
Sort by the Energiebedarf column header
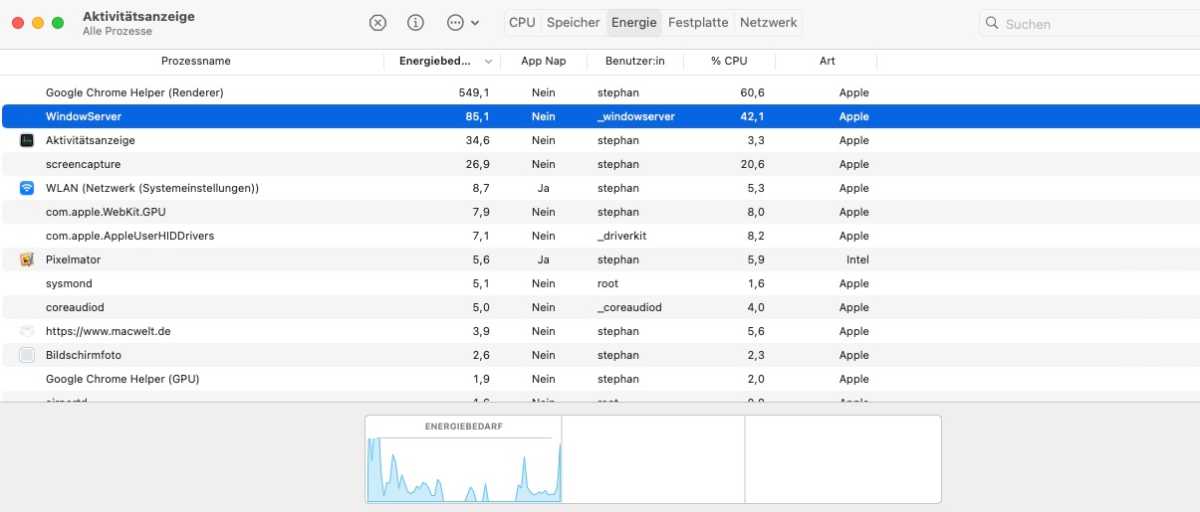(x=435, y=61)
